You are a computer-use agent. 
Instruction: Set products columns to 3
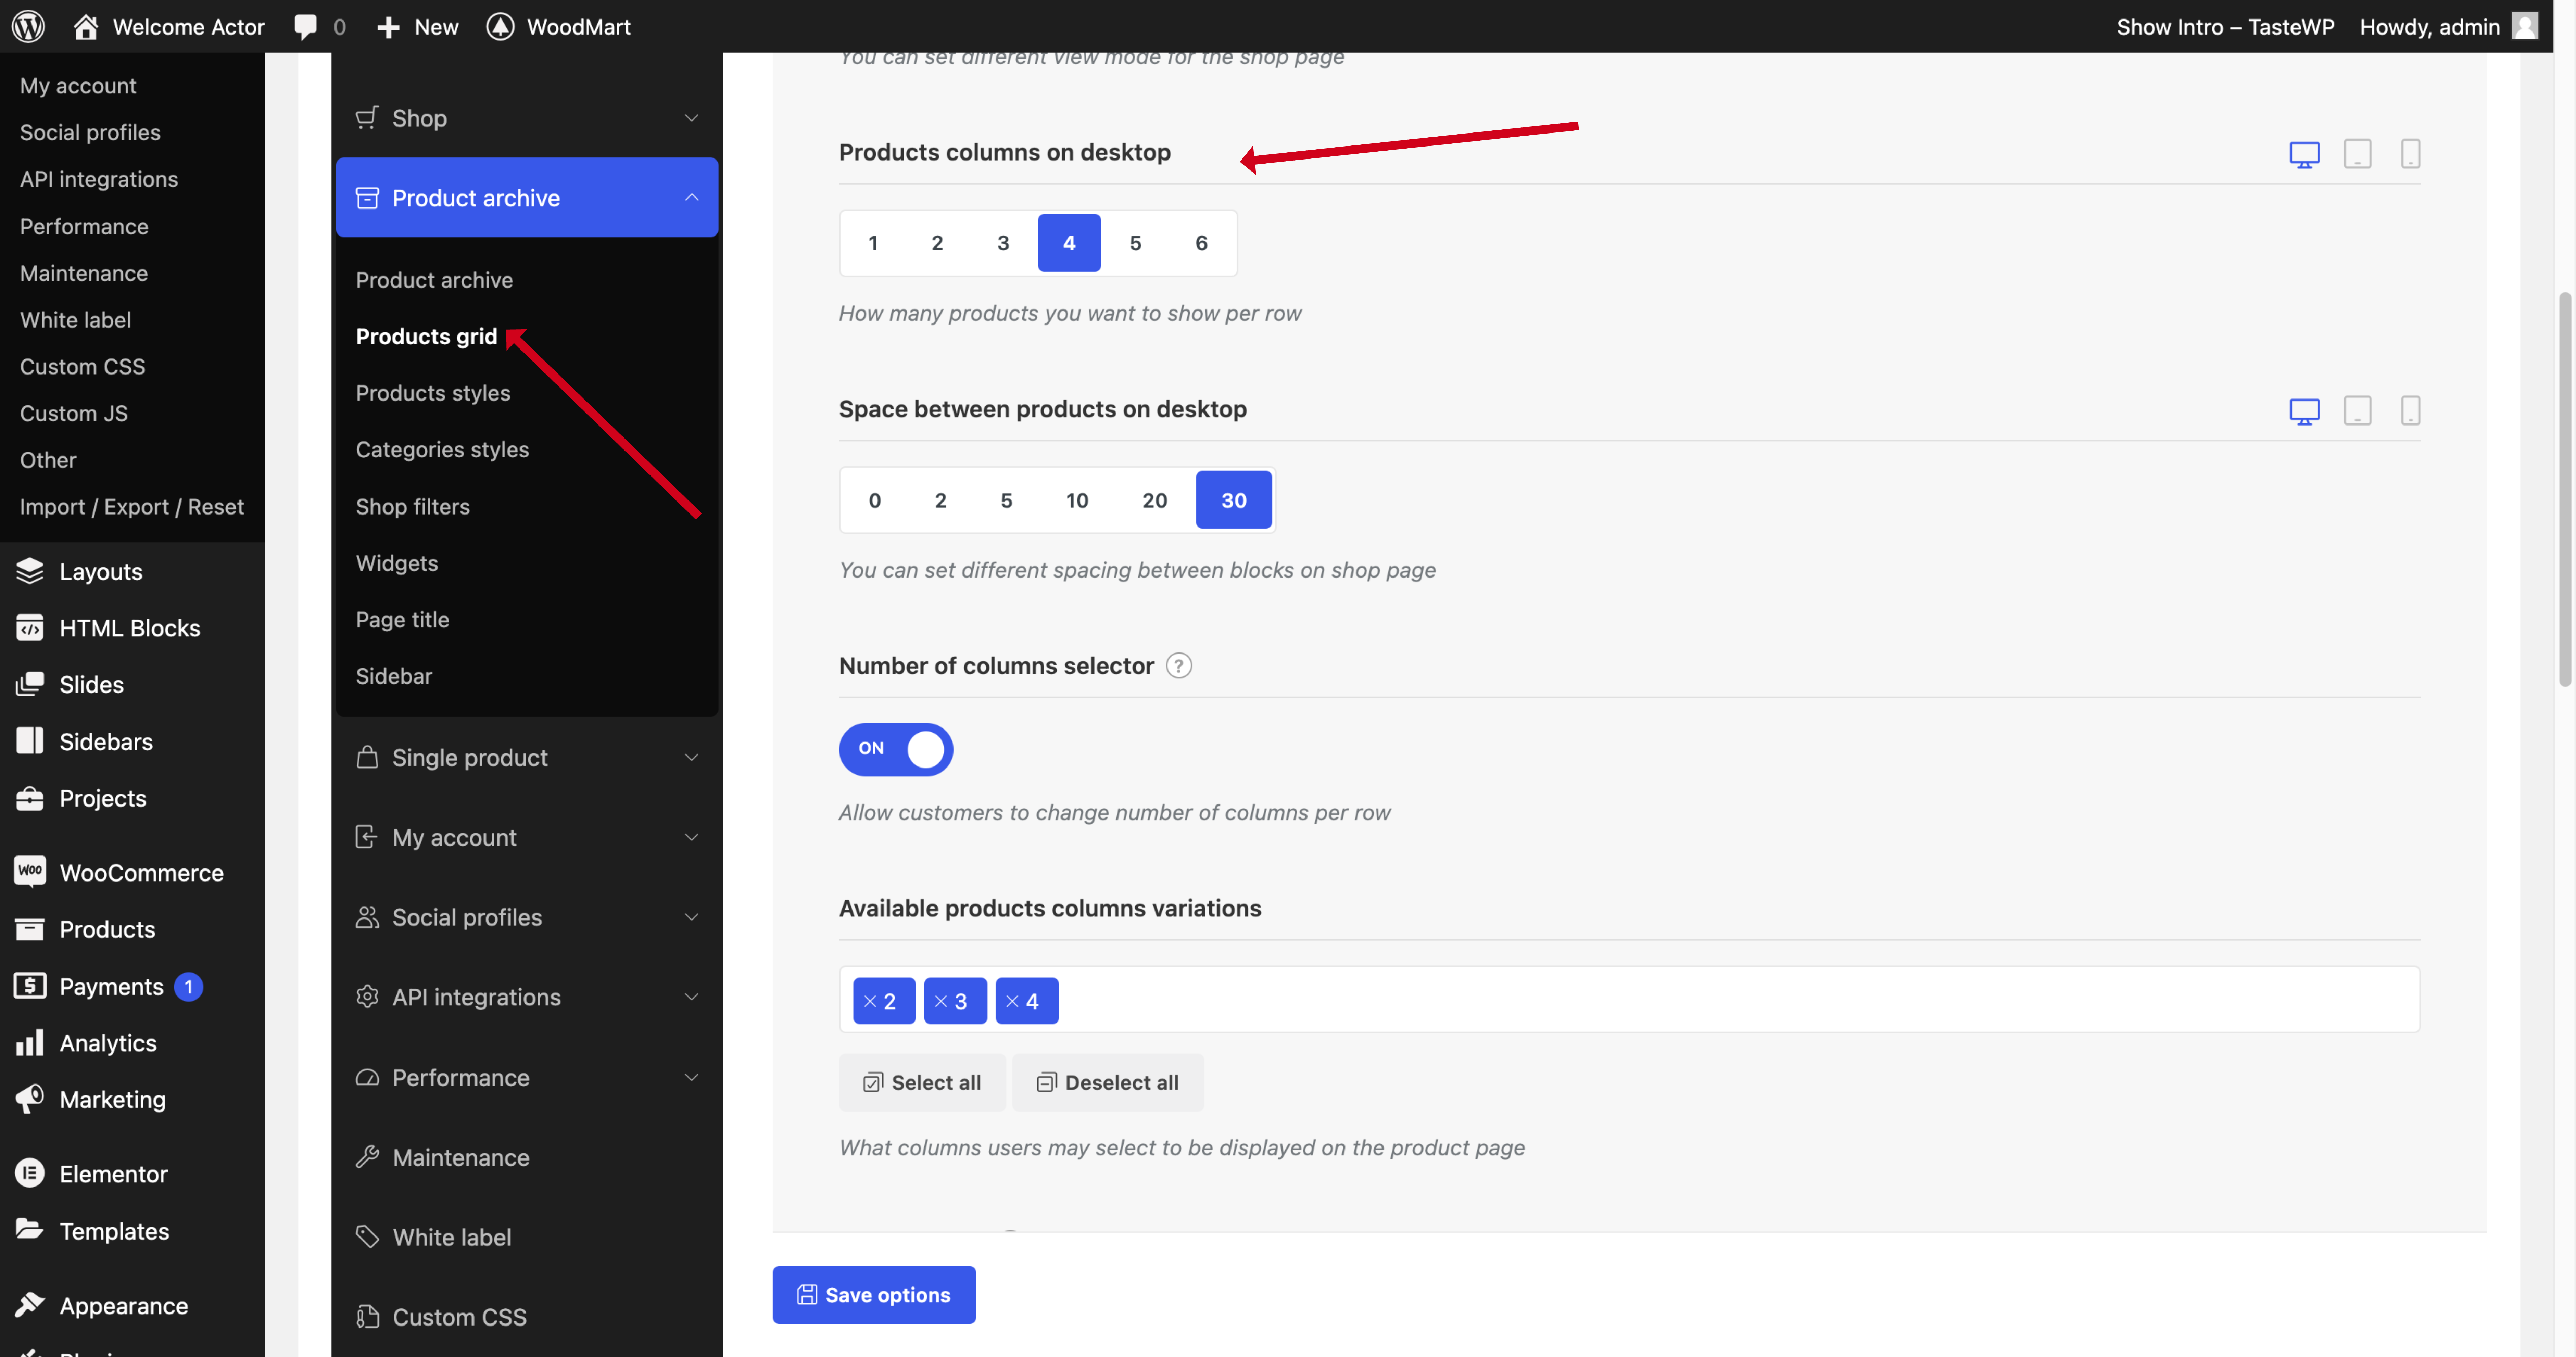1003,243
